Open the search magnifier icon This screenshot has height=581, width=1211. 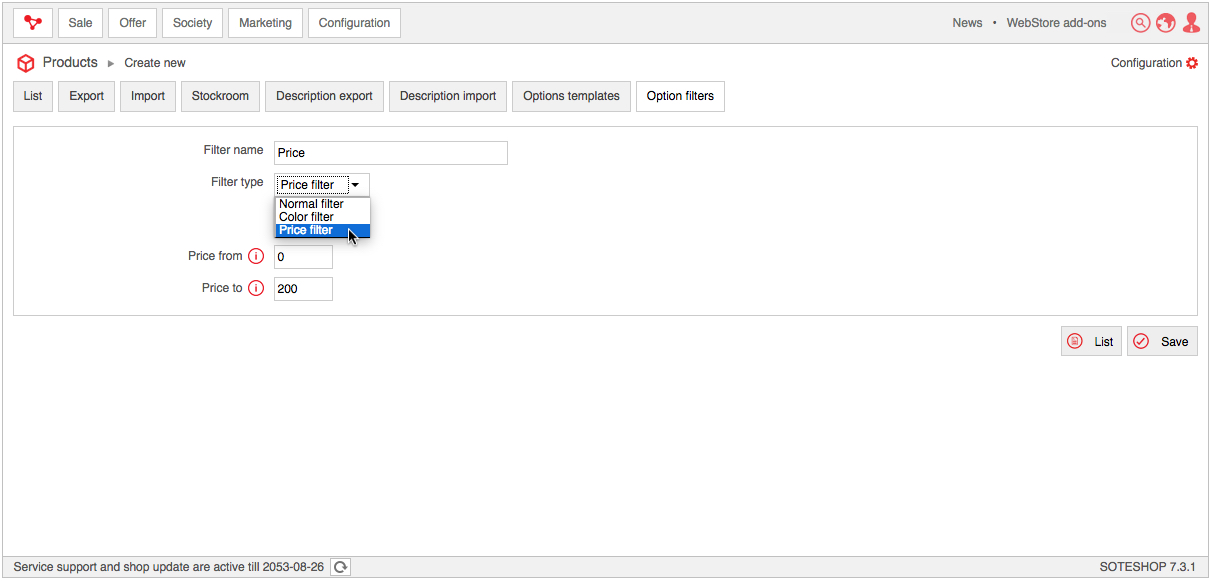(x=1140, y=22)
